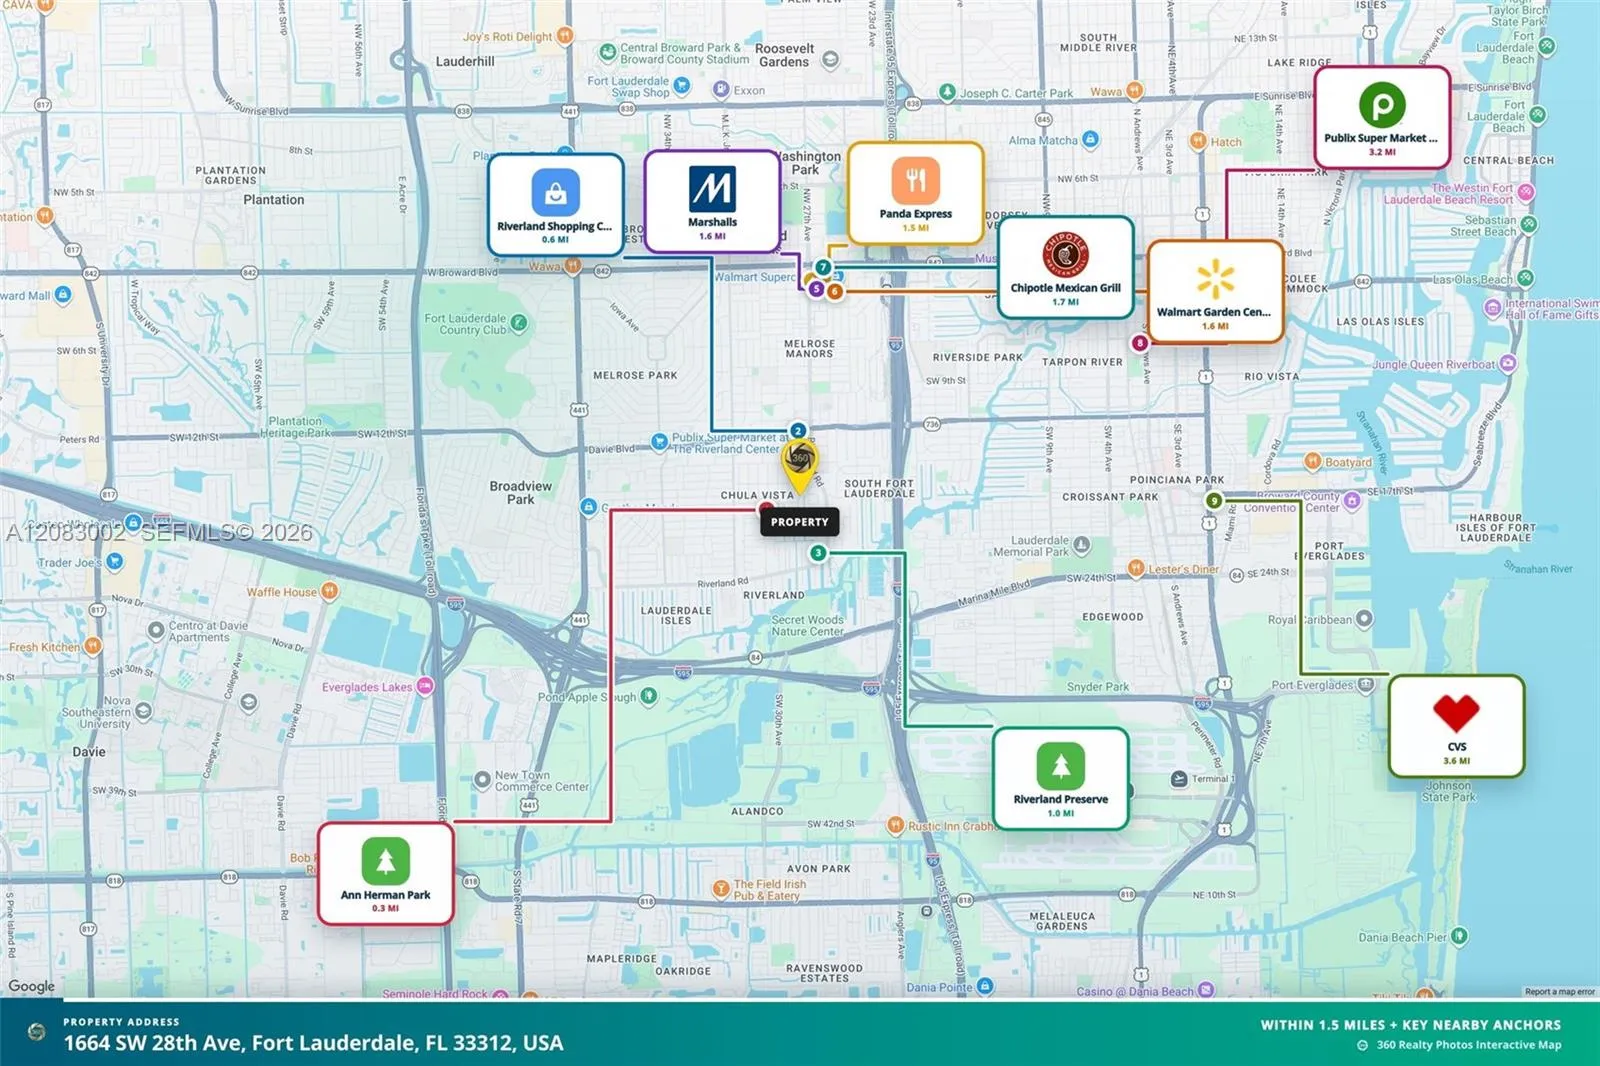Open the Chipotle Mexican Grill logo
Viewport: 1600px width, 1066px height.
1065,254
